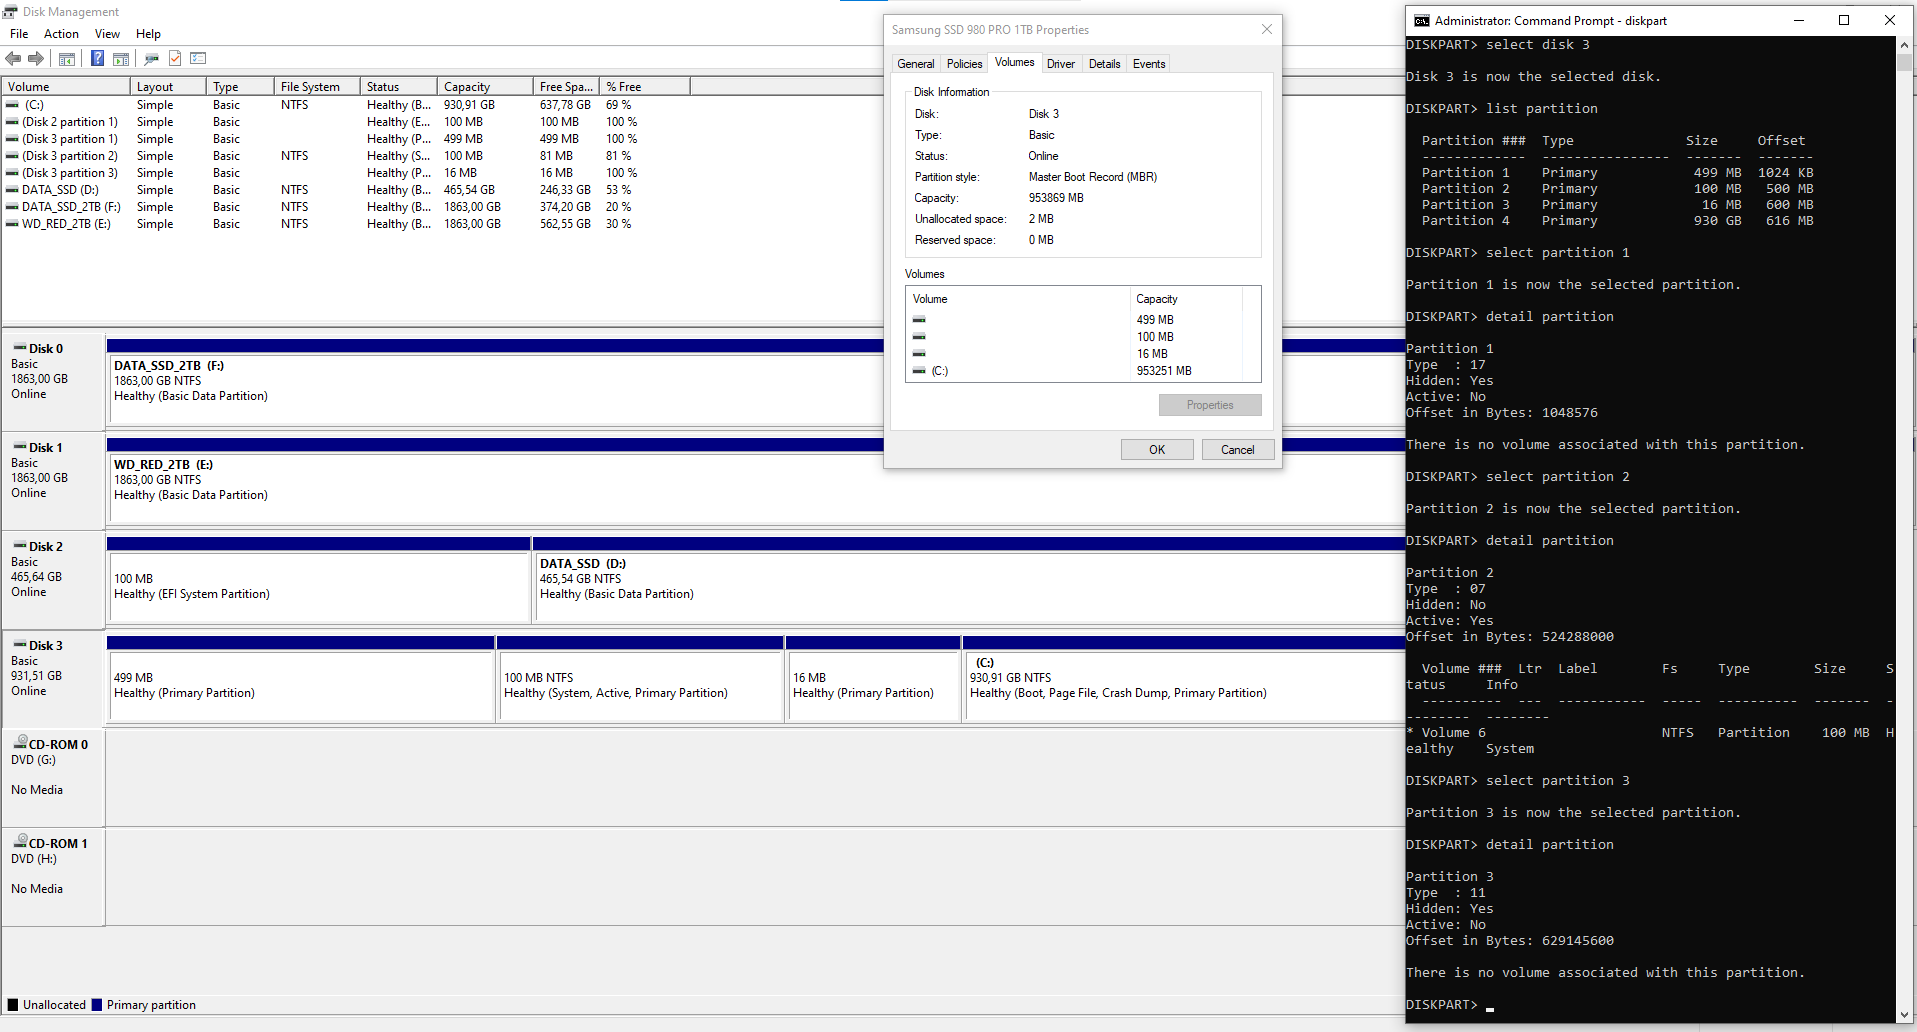Switch to the Events tab
Image resolution: width=1917 pixels, height=1032 pixels.
click(1149, 64)
